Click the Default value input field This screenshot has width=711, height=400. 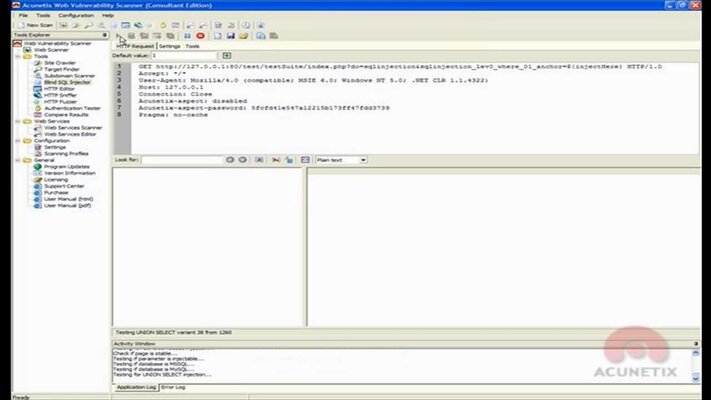[184, 55]
